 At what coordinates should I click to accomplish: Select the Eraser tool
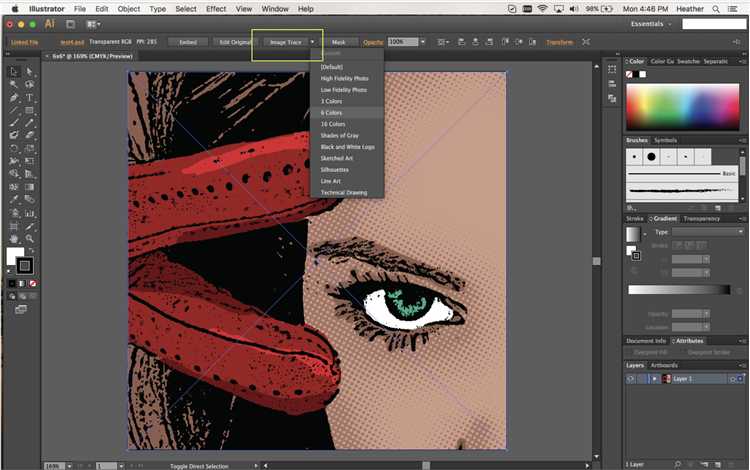[29, 135]
